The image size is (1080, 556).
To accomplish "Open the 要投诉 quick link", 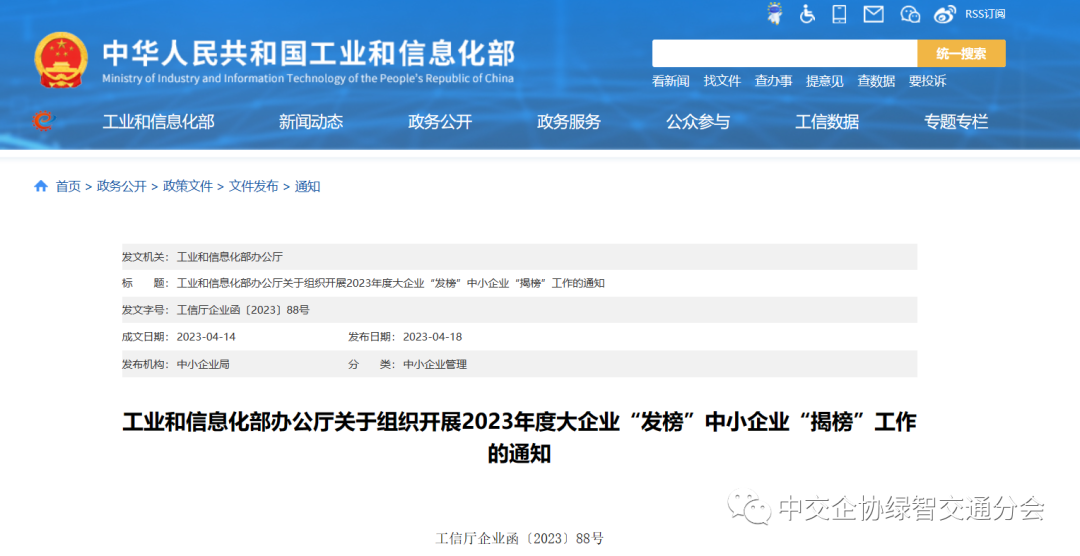I will (x=927, y=81).
